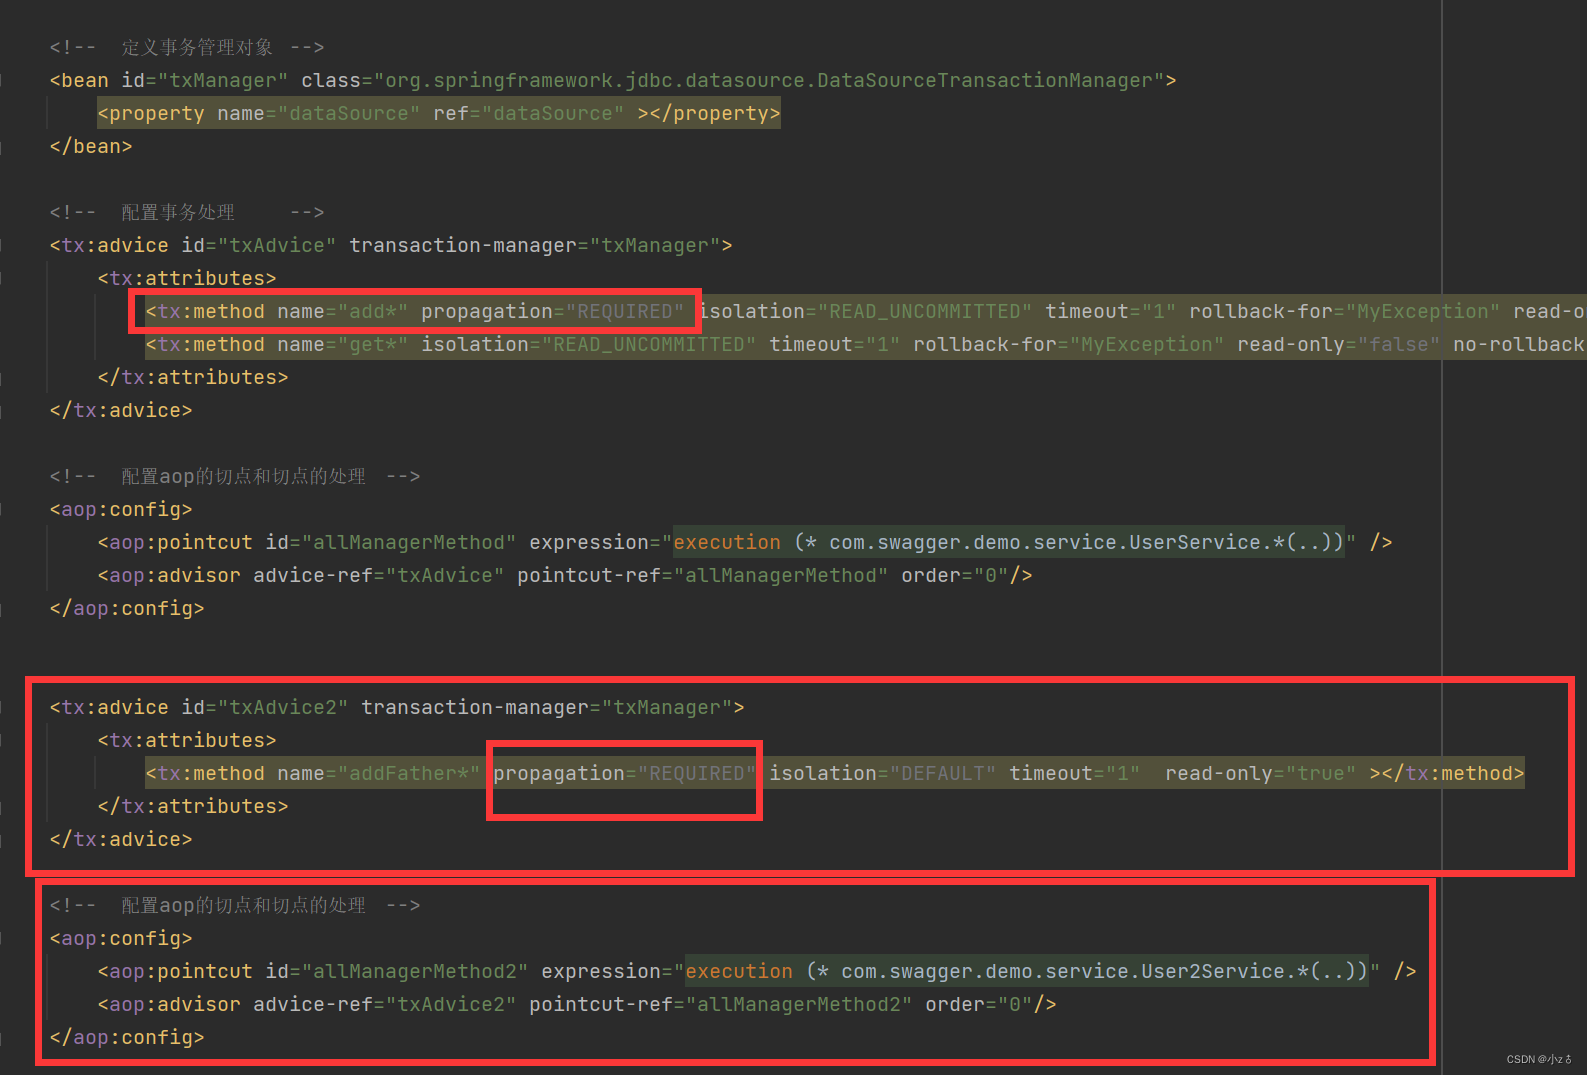Click the last closing </aop:config> tag
Viewport: 1587px width, 1075px height.
point(127,1037)
